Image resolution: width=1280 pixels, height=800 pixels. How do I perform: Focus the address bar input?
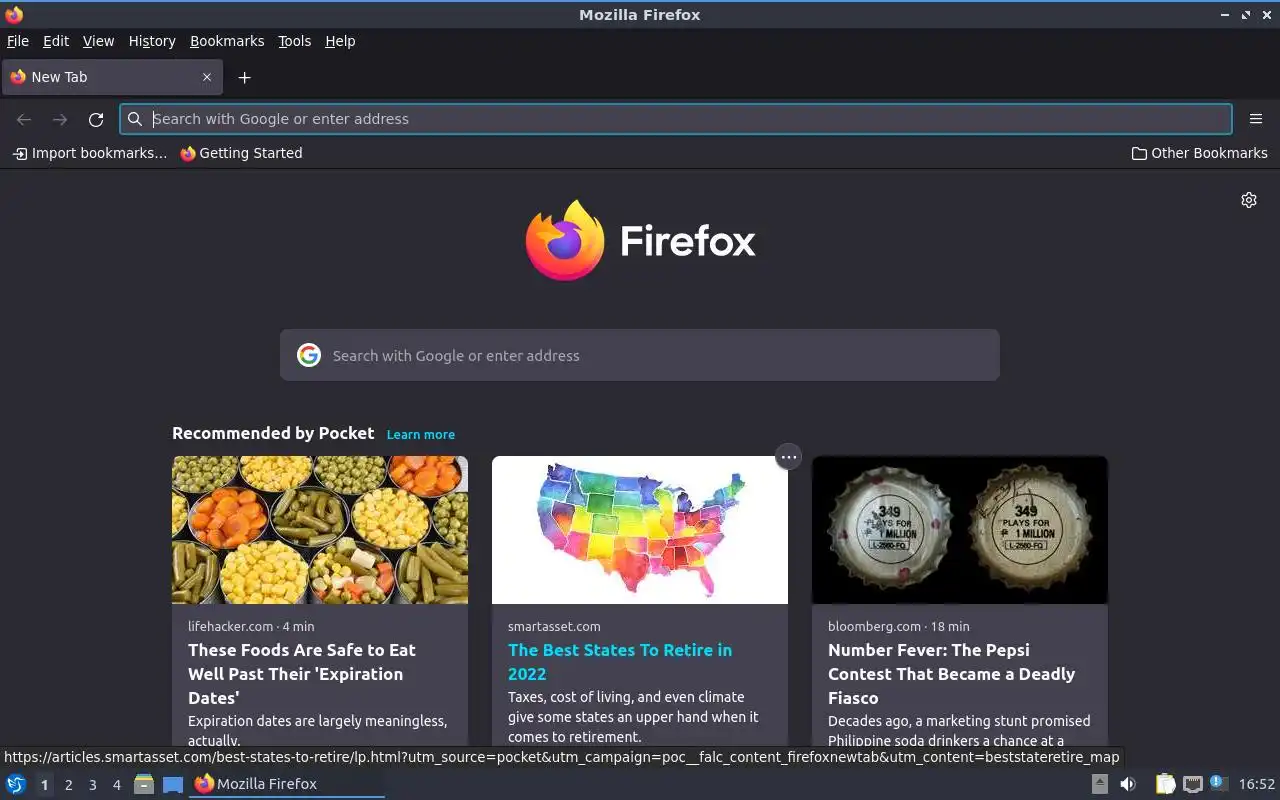pos(676,119)
